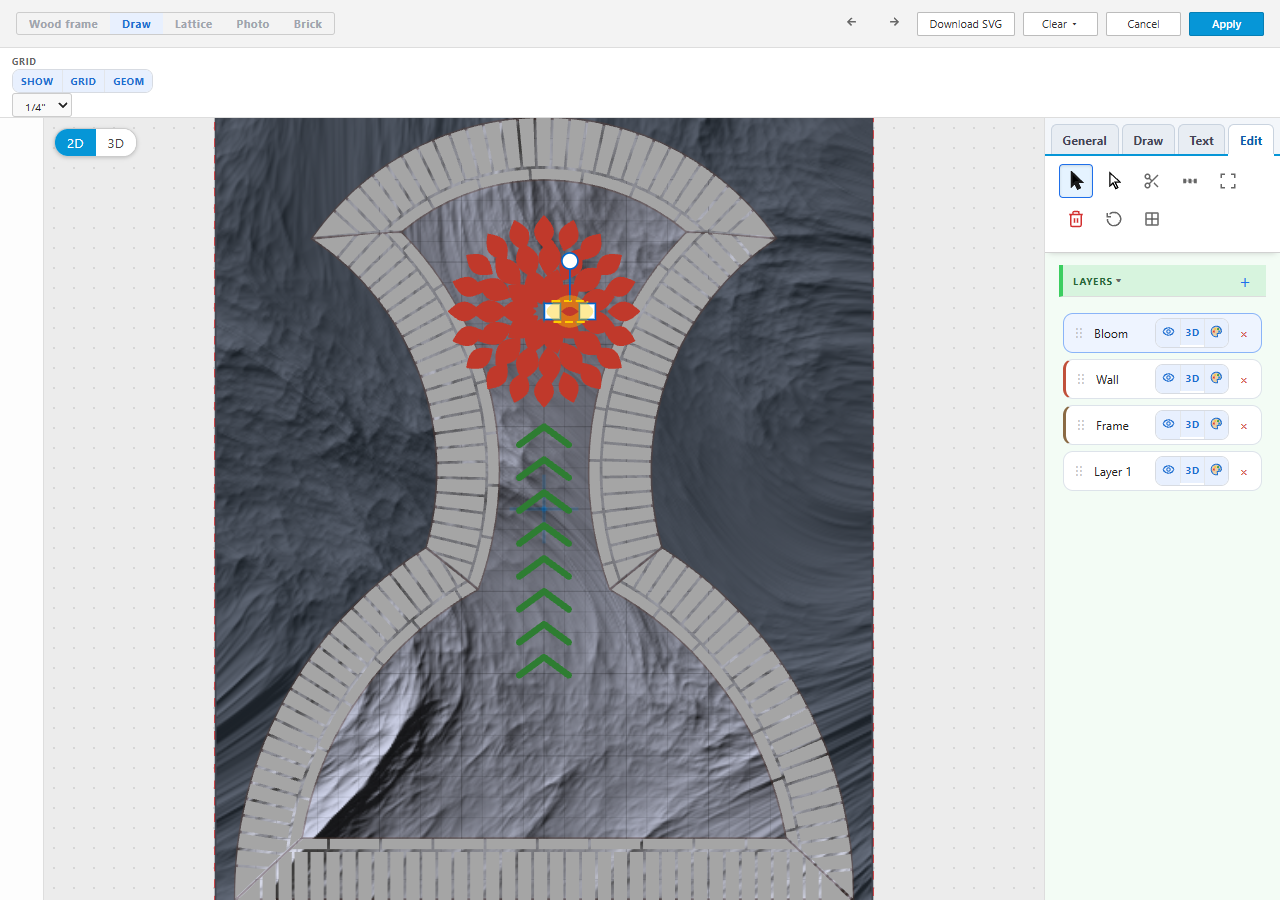Screen dimensions: 1280x900
Task: Click the red trash delete icon
Action: coord(1076,219)
